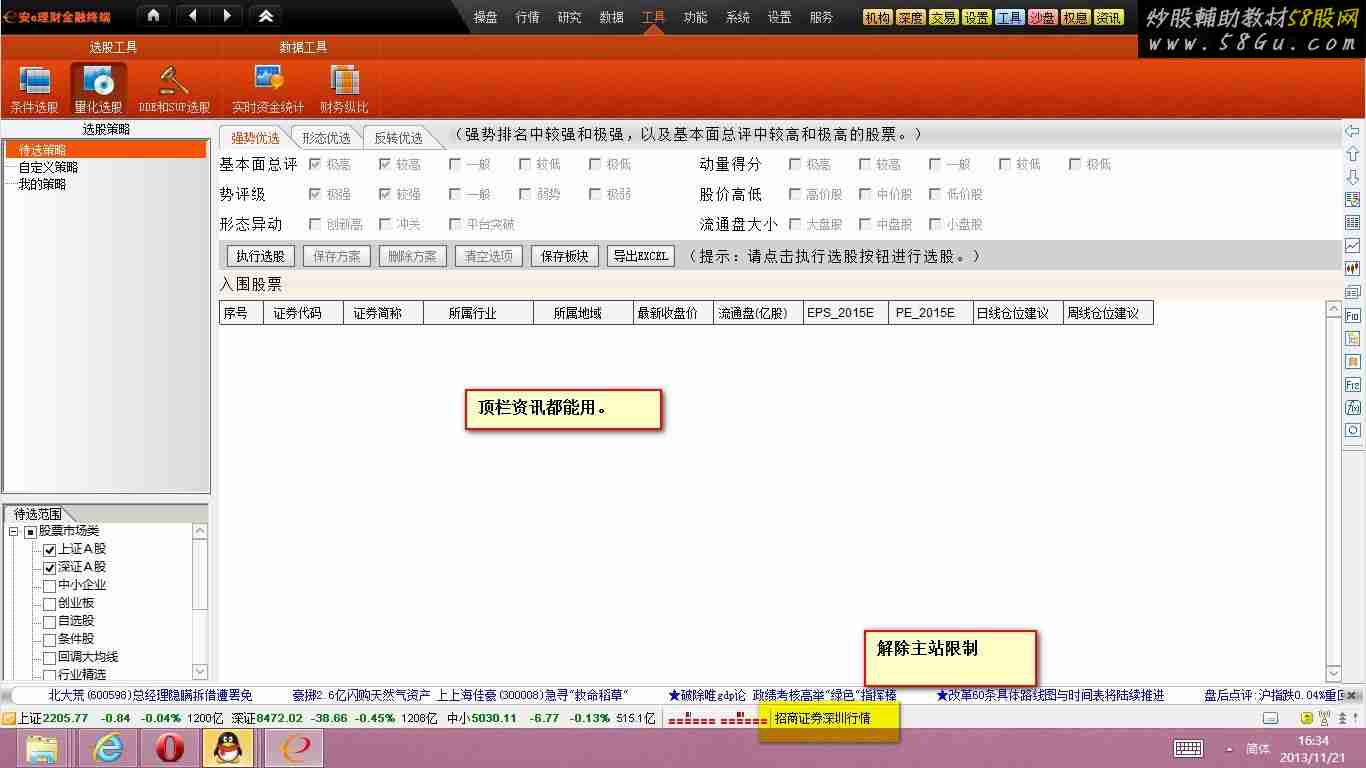Enable 条件股 checkbox
The width and height of the screenshot is (1366, 768).
click(49, 640)
